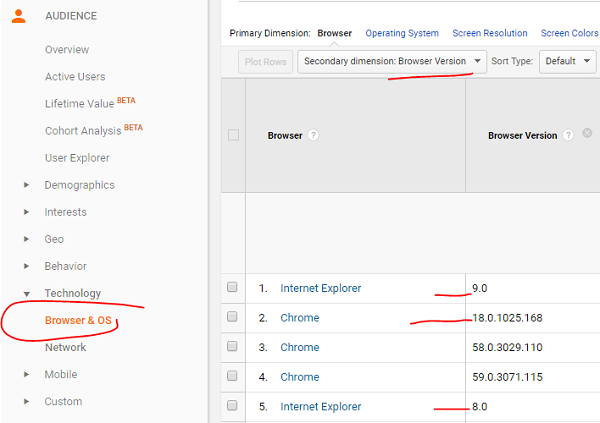The width and height of the screenshot is (600, 423).
Task: Click the version value 9.0
Action: coord(479,288)
